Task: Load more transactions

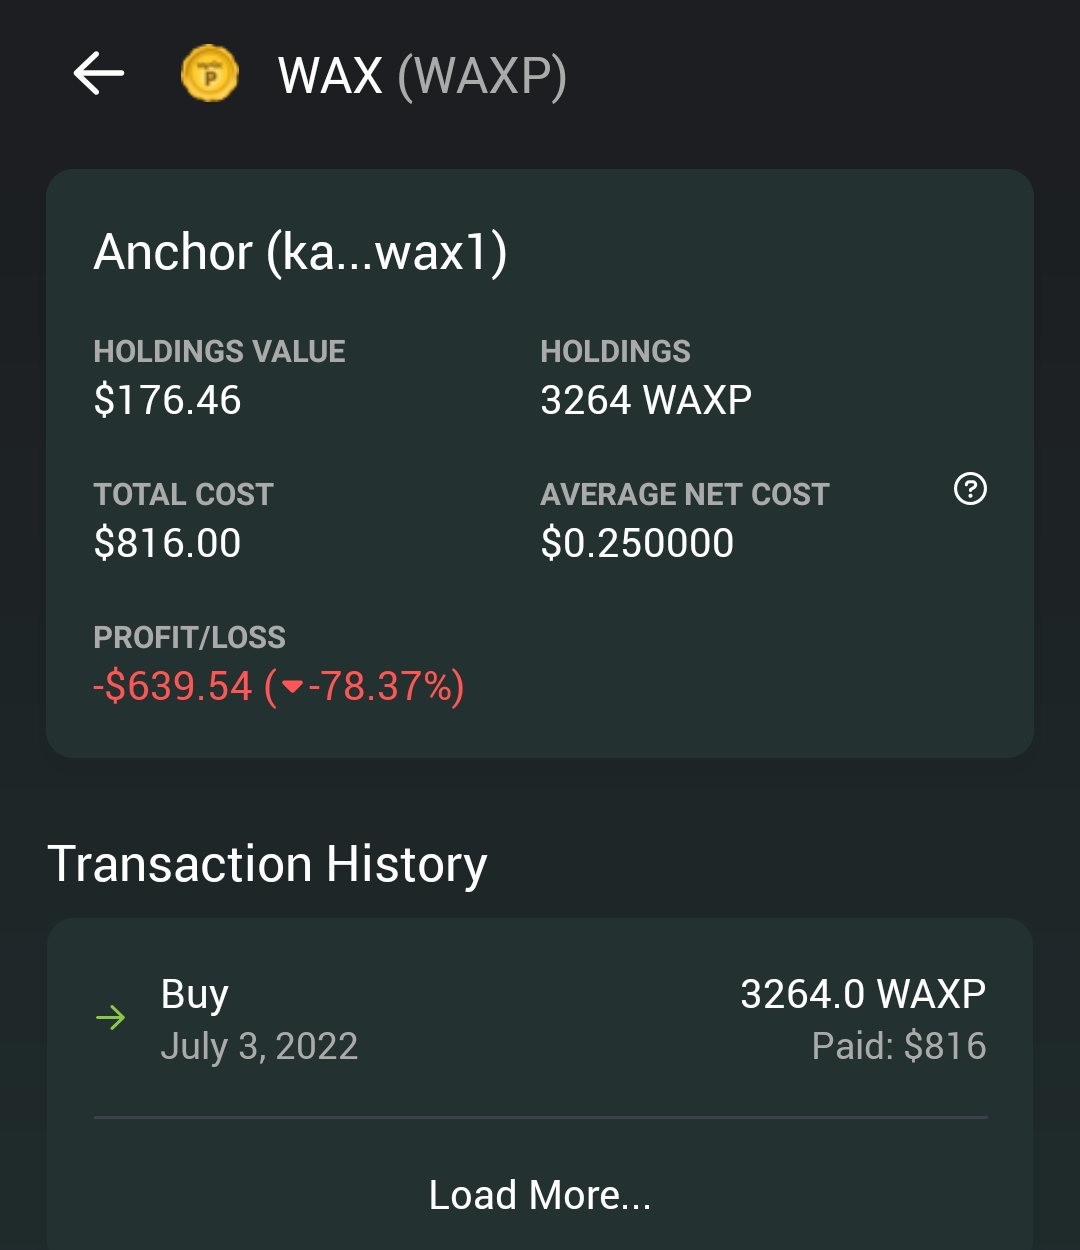Action: [x=540, y=1195]
